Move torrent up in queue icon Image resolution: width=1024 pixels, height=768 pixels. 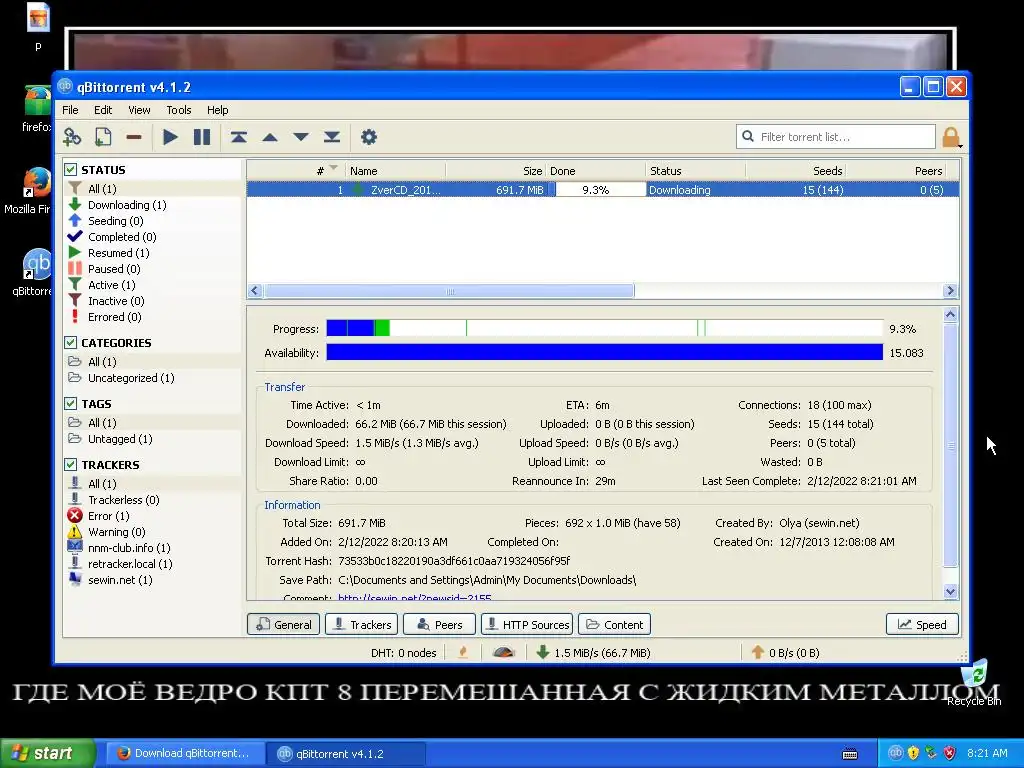(x=270, y=137)
